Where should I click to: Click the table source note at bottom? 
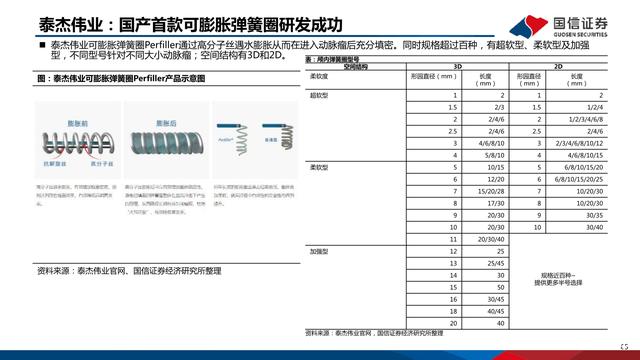(x=374, y=333)
